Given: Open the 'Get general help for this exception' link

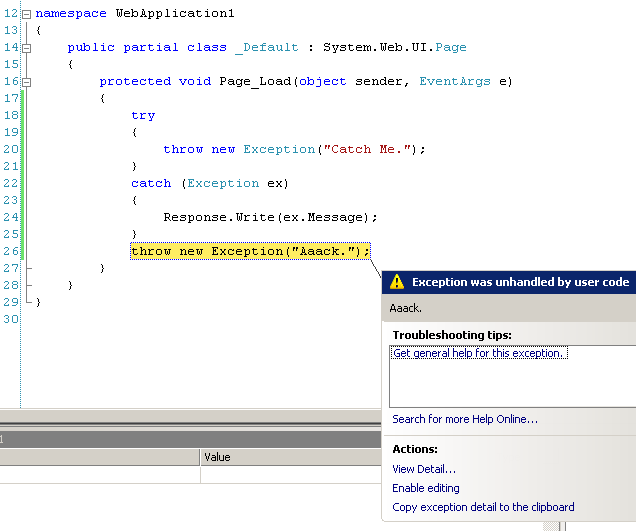Looking at the screenshot, I should [x=478, y=353].
